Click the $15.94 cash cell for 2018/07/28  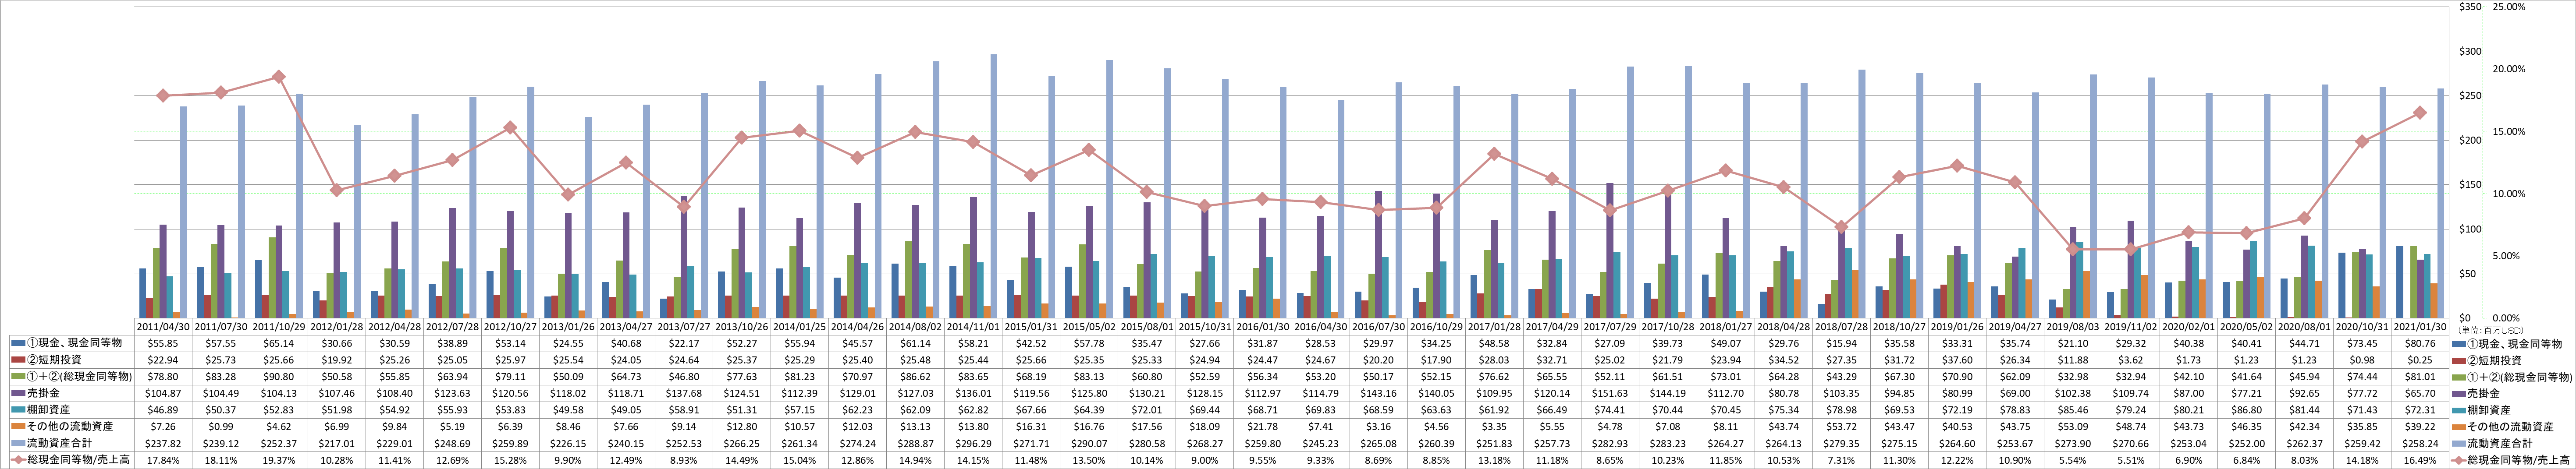point(1842,343)
